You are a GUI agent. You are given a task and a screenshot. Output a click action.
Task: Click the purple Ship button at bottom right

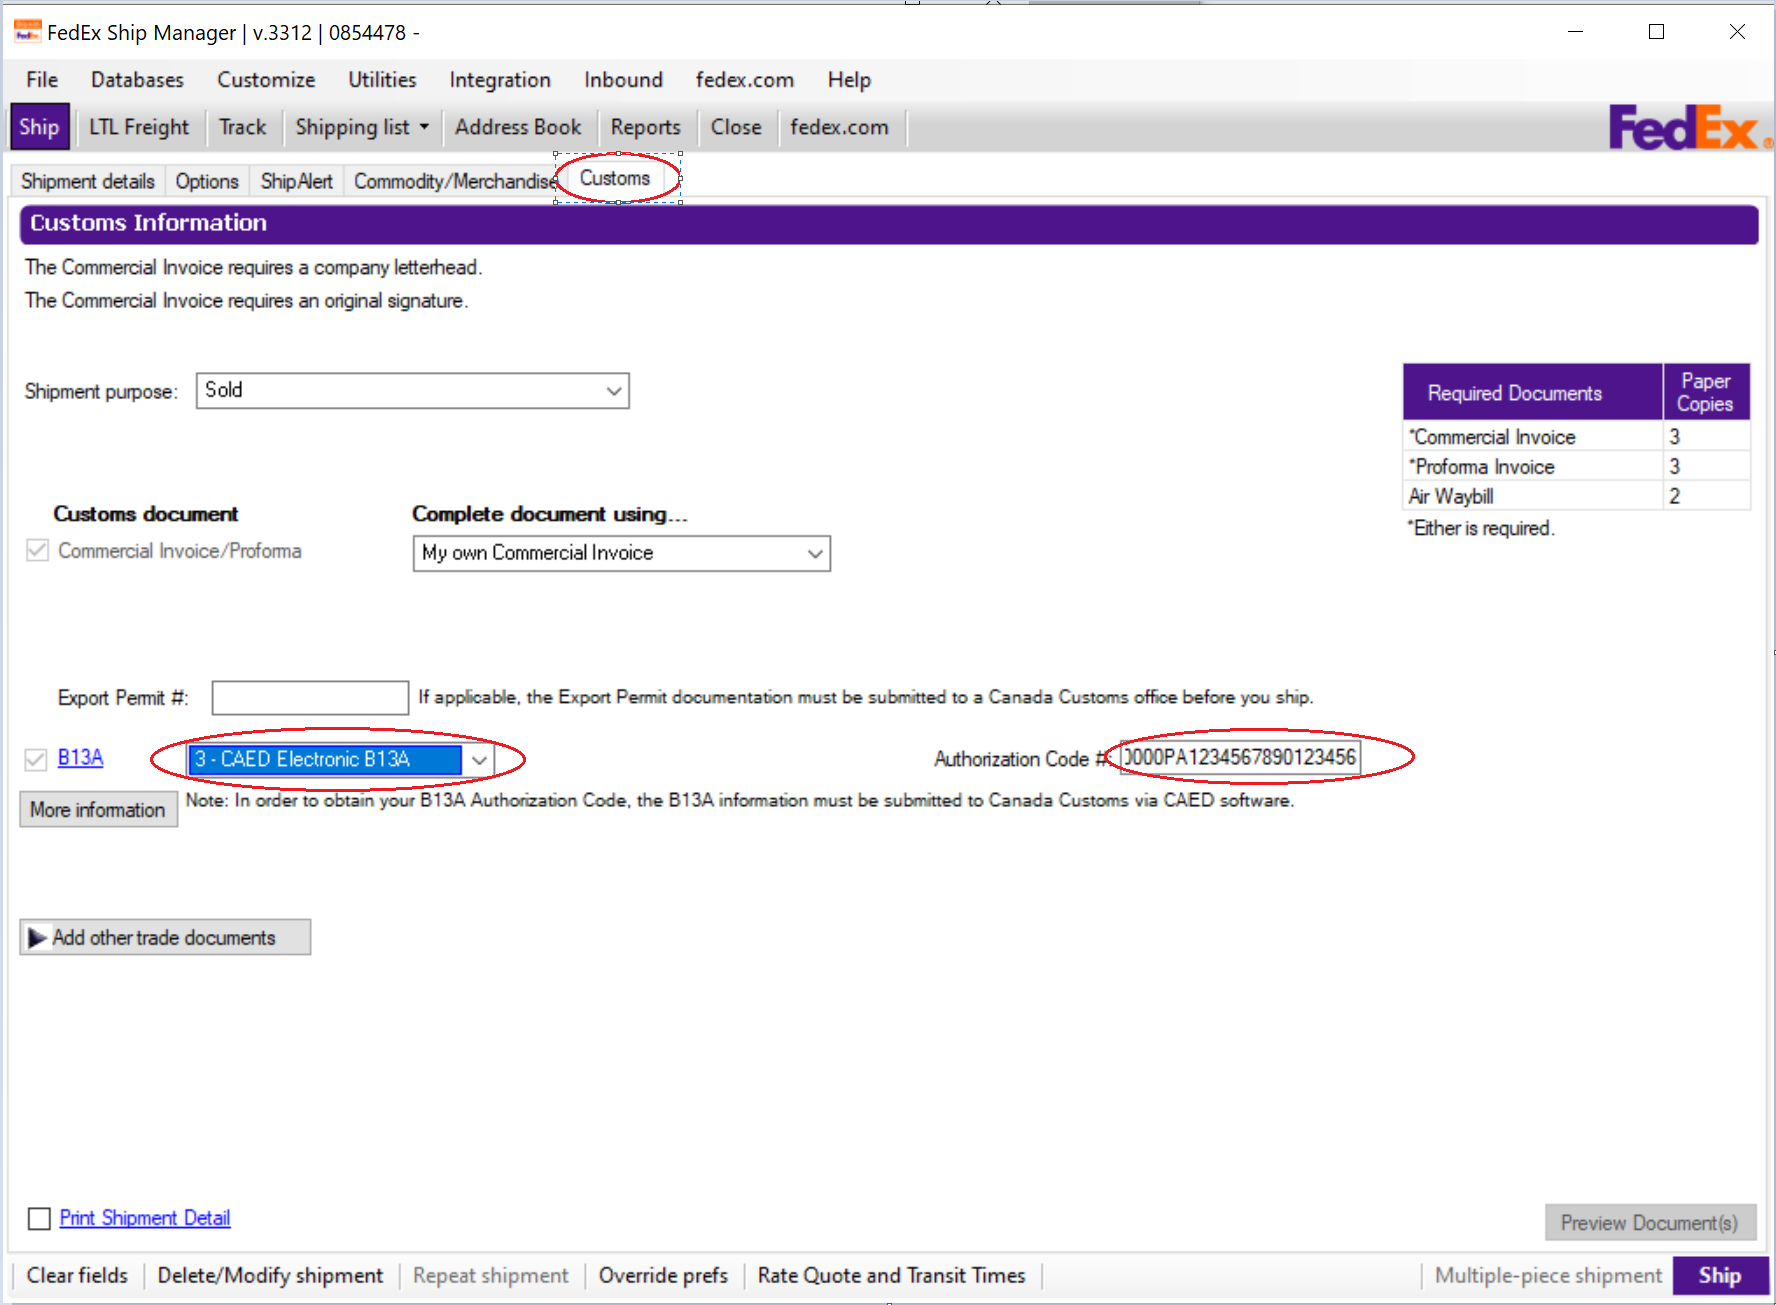click(1720, 1276)
